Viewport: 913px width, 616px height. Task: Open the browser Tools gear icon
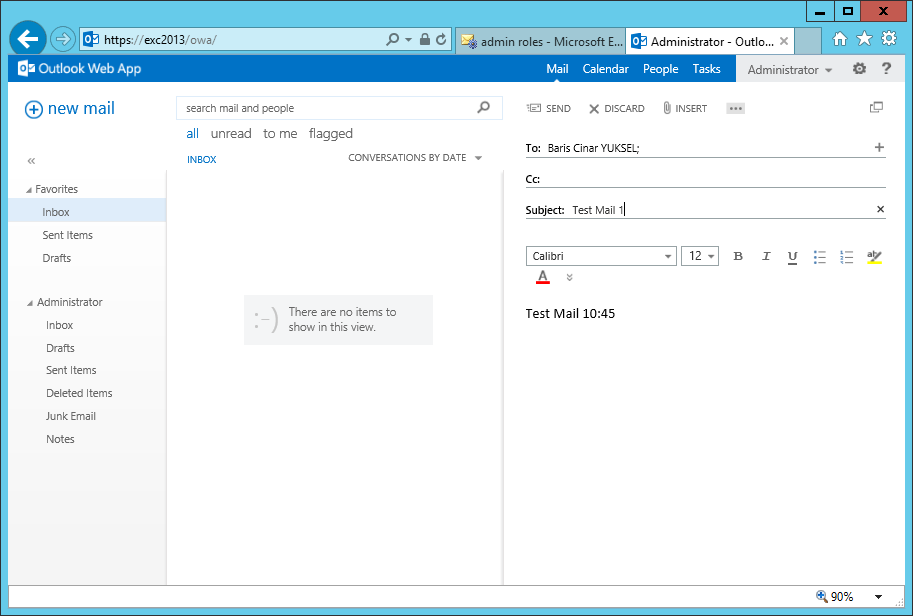click(x=889, y=39)
